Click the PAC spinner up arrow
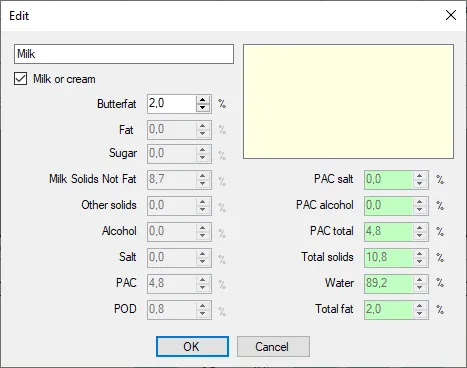Screen dimensions: 467x368 203,280
